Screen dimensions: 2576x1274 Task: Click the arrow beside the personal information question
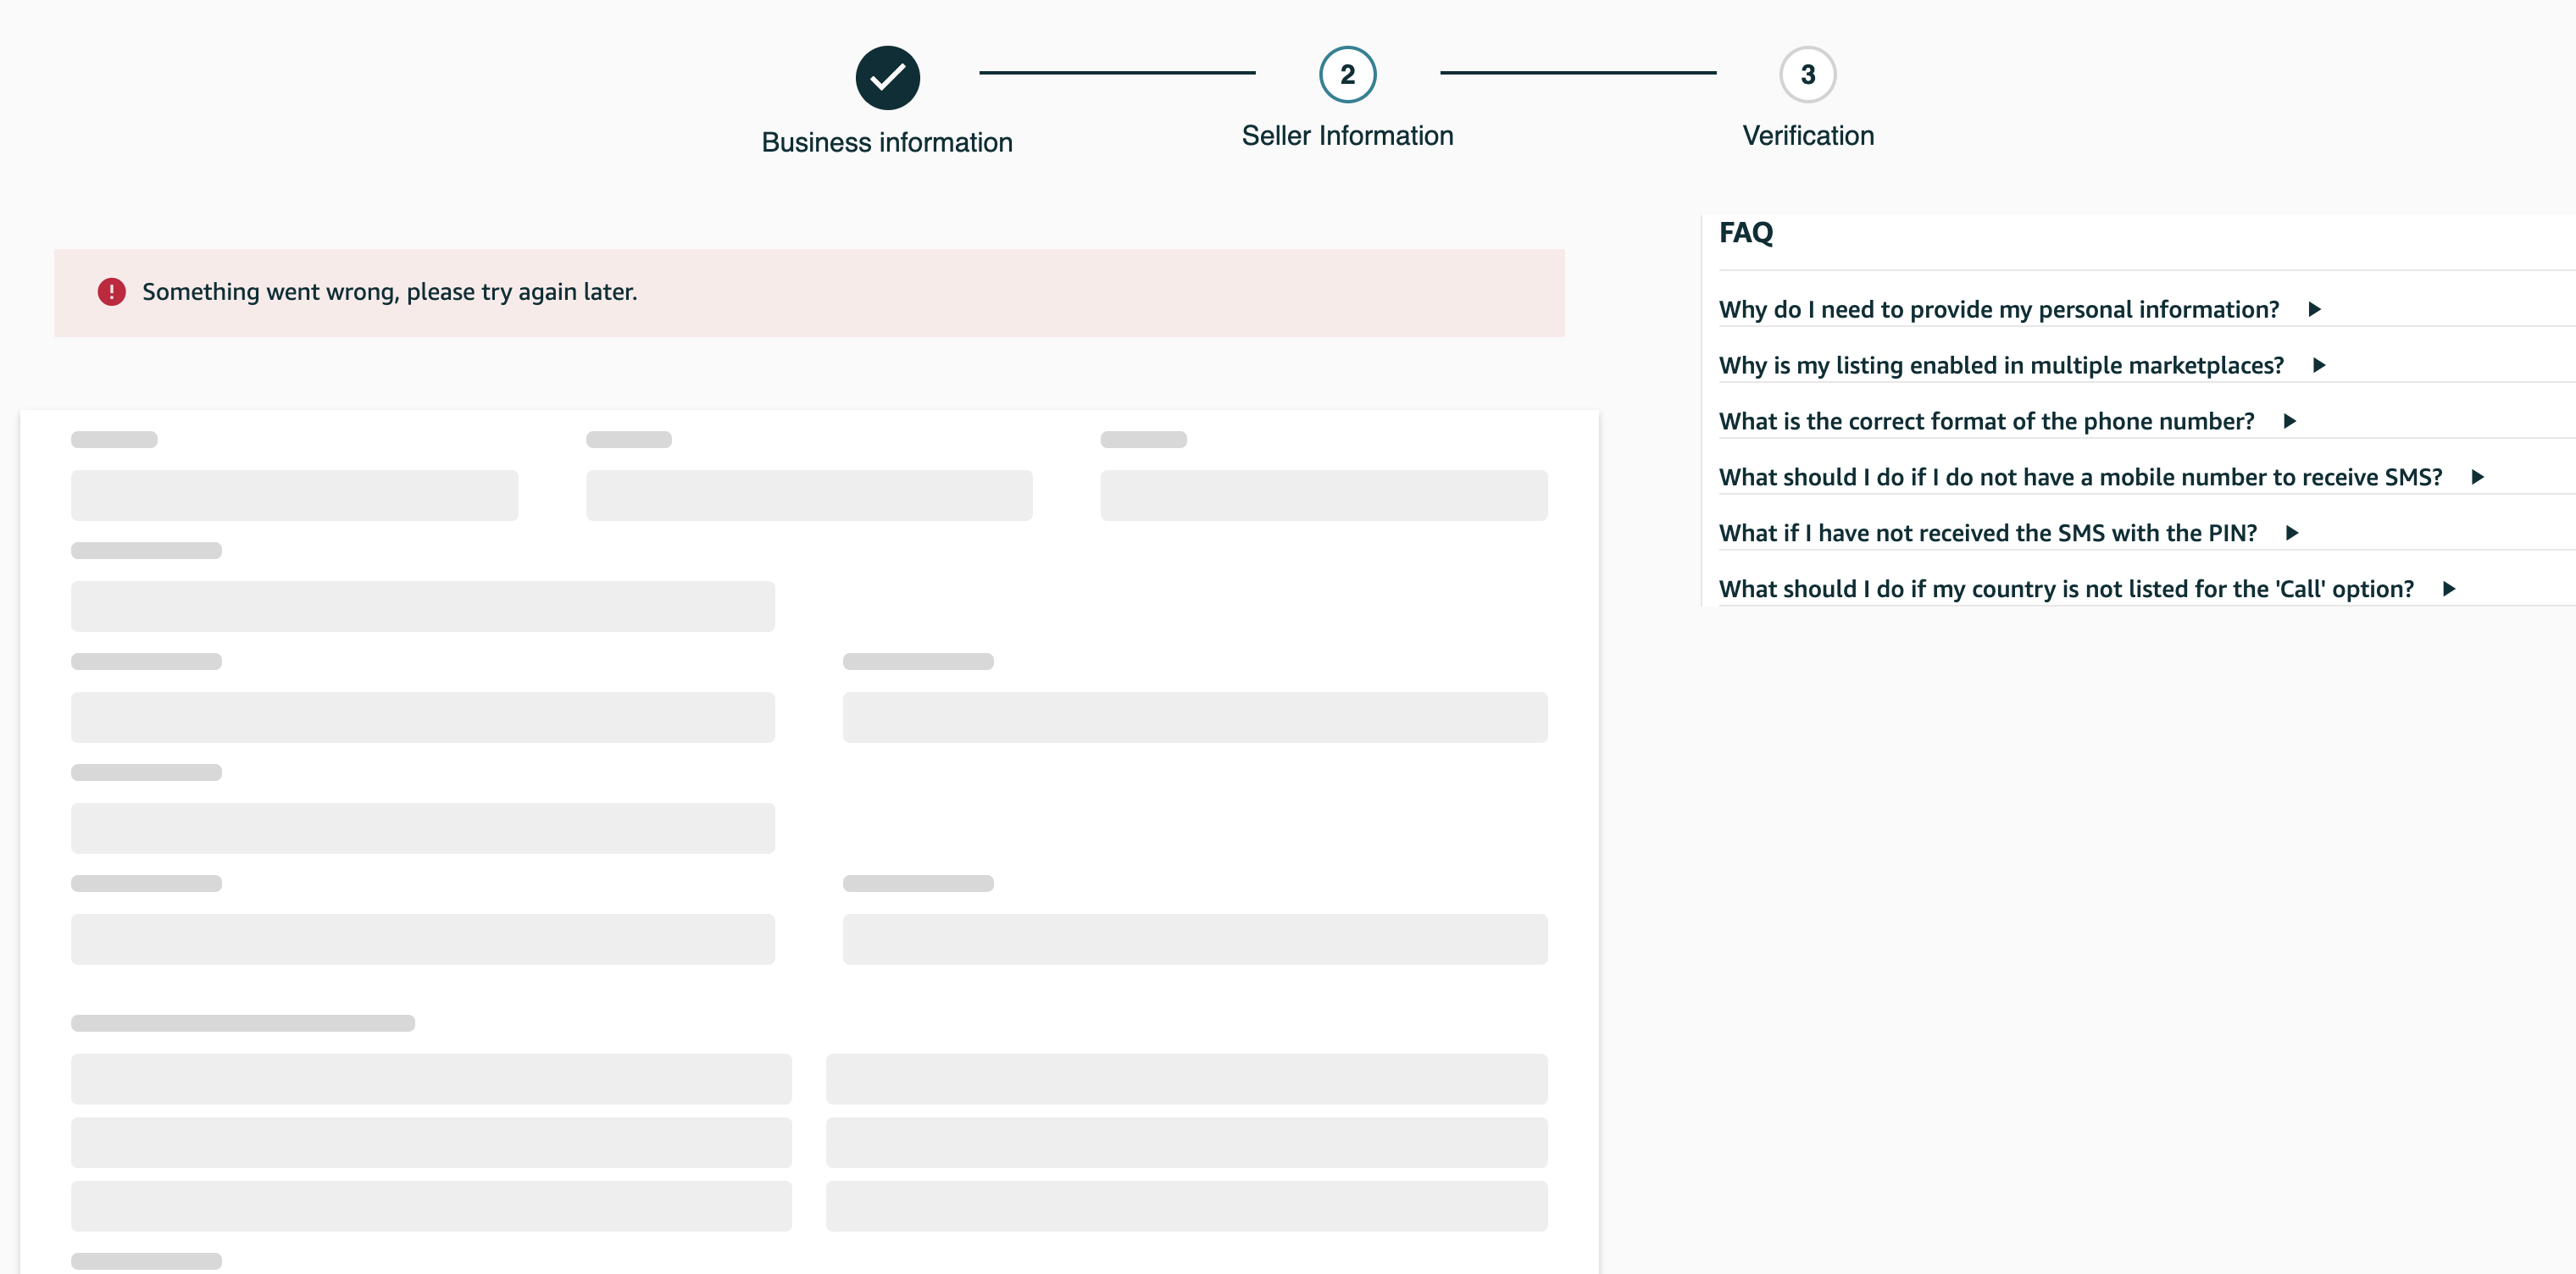[x=2314, y=310]
